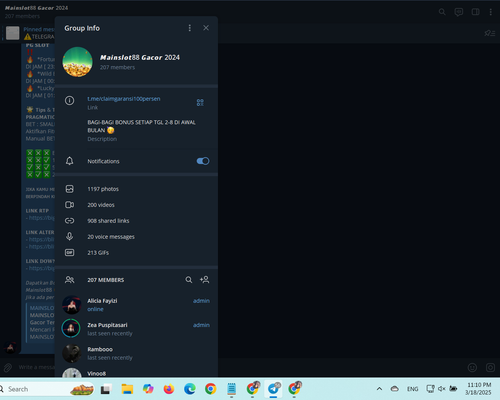Toggle the side panel icon in header
This screenshot has width=500, height=400.
pos(475,12)
